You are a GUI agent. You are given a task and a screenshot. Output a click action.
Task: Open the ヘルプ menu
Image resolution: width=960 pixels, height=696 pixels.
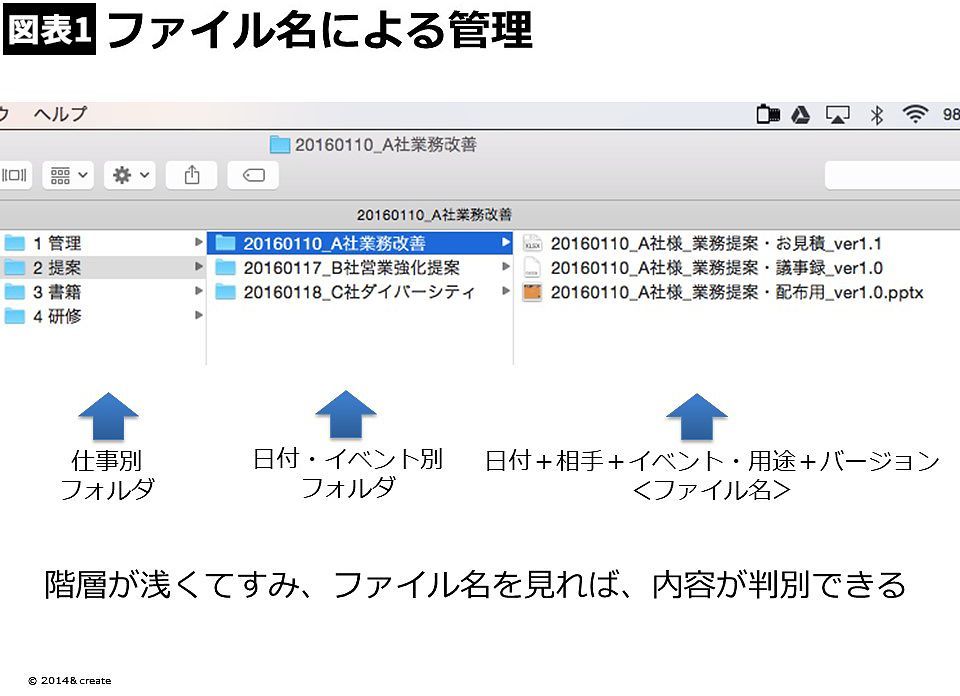point(60,114)
